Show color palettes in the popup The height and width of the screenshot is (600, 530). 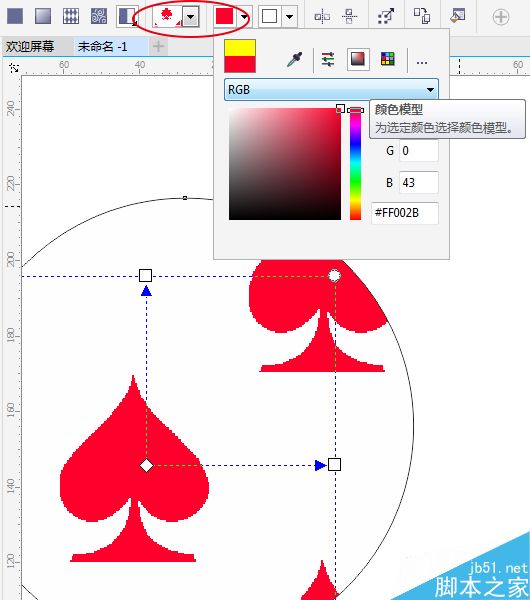[388, 59]
